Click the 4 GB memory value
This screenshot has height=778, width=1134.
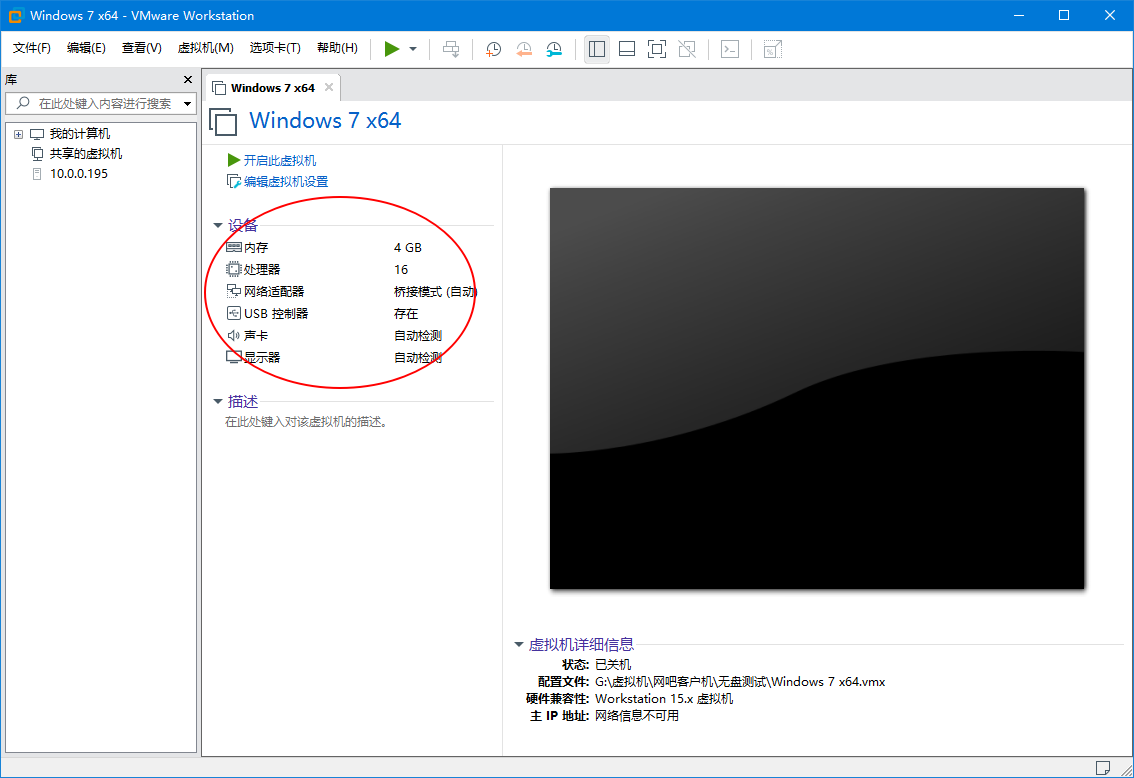click(x=408, y=247)
